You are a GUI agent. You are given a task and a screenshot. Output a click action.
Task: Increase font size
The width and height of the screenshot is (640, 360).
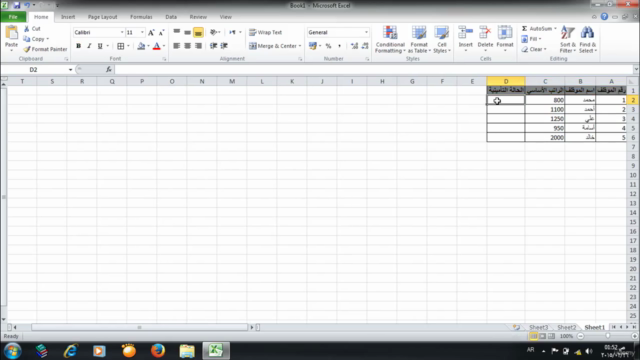(151, 32)
